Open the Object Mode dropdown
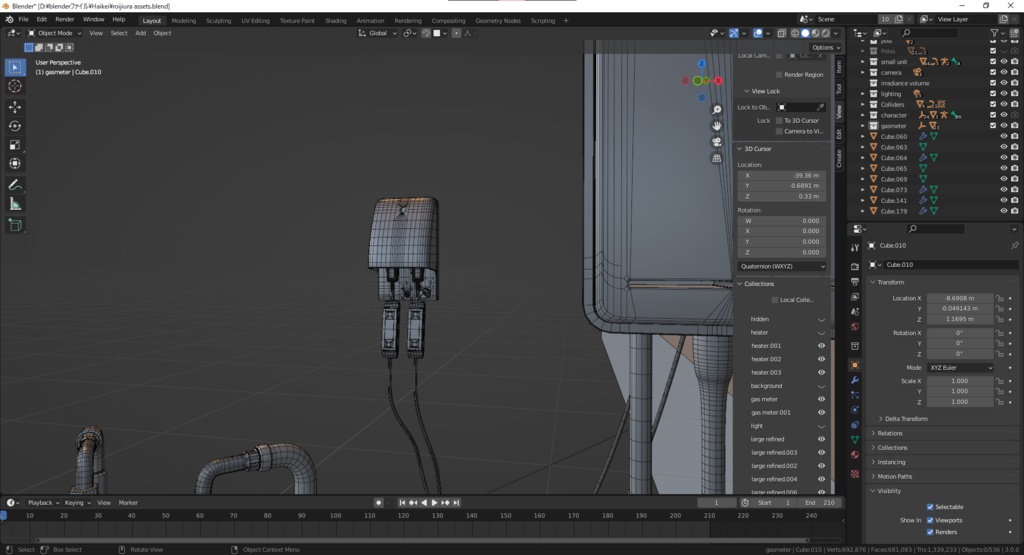The image size is (1024, 555). coord(54,33)
